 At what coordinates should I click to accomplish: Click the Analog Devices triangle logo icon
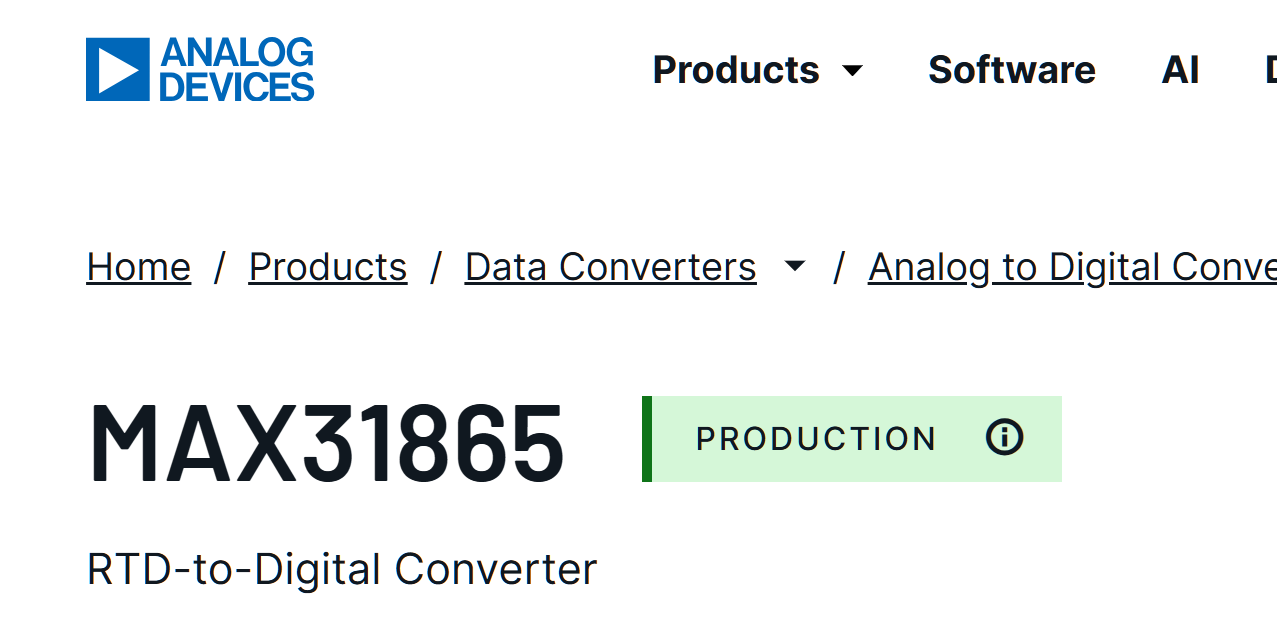(117, 69)
